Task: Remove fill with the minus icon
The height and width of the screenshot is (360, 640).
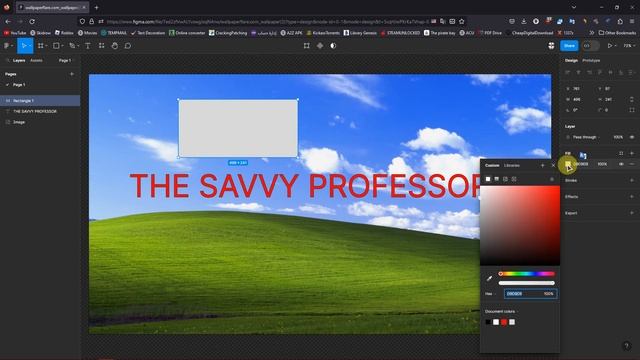Action: click(632, 164)
